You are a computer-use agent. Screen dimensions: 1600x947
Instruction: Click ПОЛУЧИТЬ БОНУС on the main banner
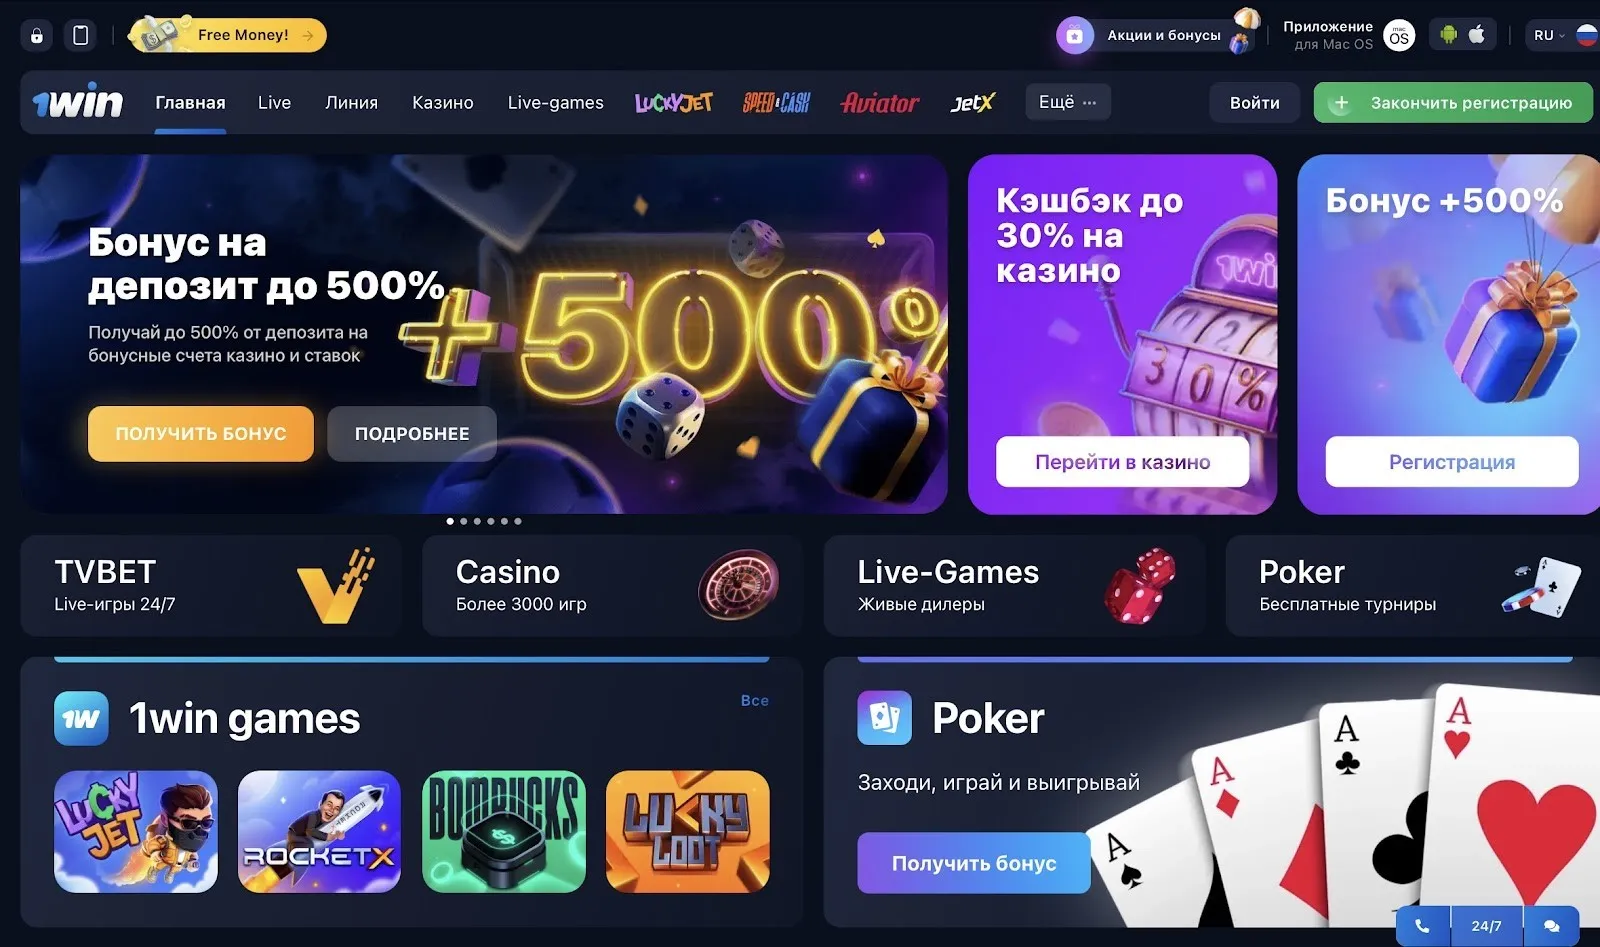(x=201, y=434)
